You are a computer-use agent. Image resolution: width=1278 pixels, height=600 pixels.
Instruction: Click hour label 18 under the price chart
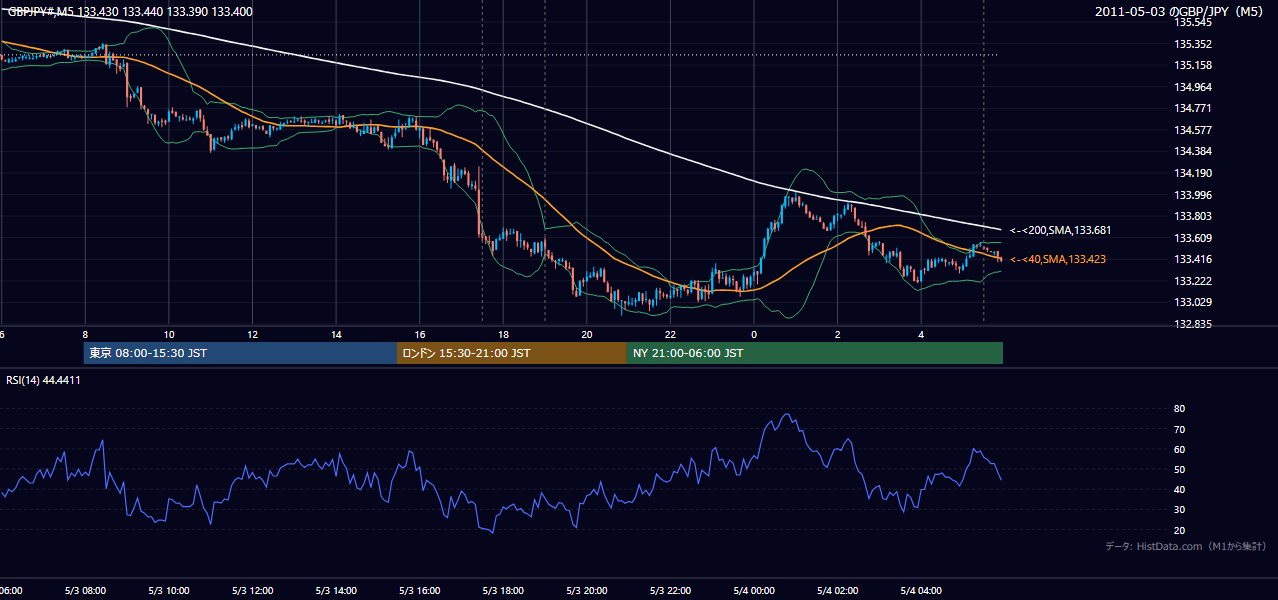503,335
